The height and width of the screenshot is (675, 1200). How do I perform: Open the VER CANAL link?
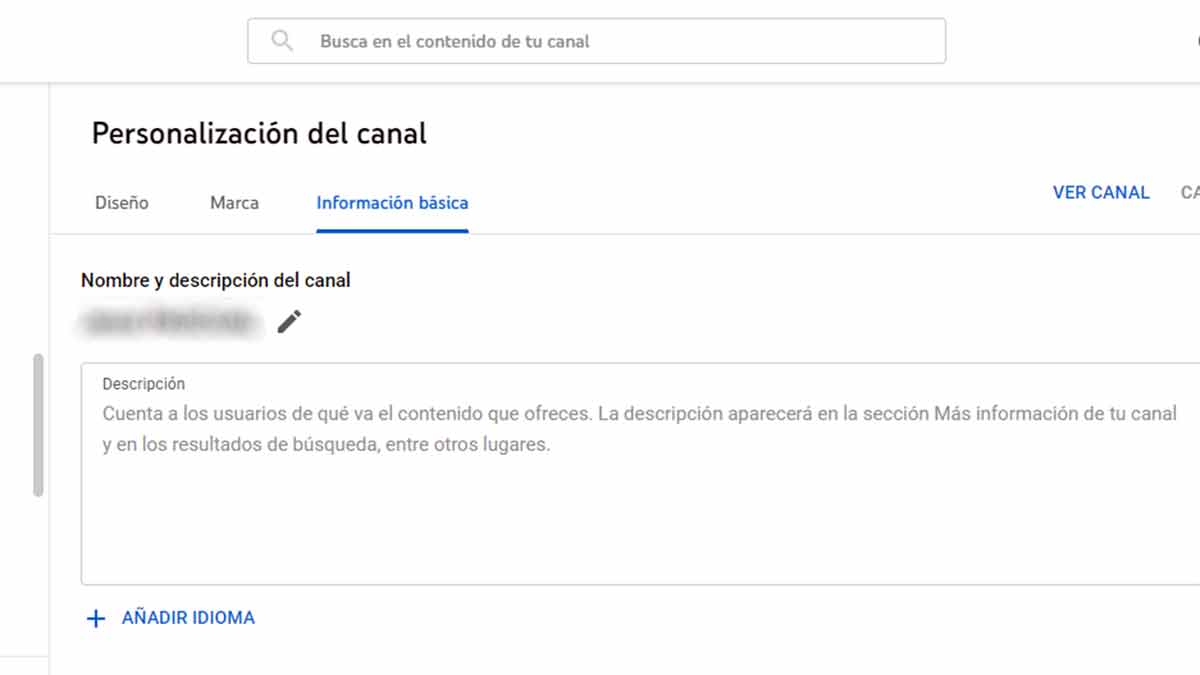click(1101, 193)
